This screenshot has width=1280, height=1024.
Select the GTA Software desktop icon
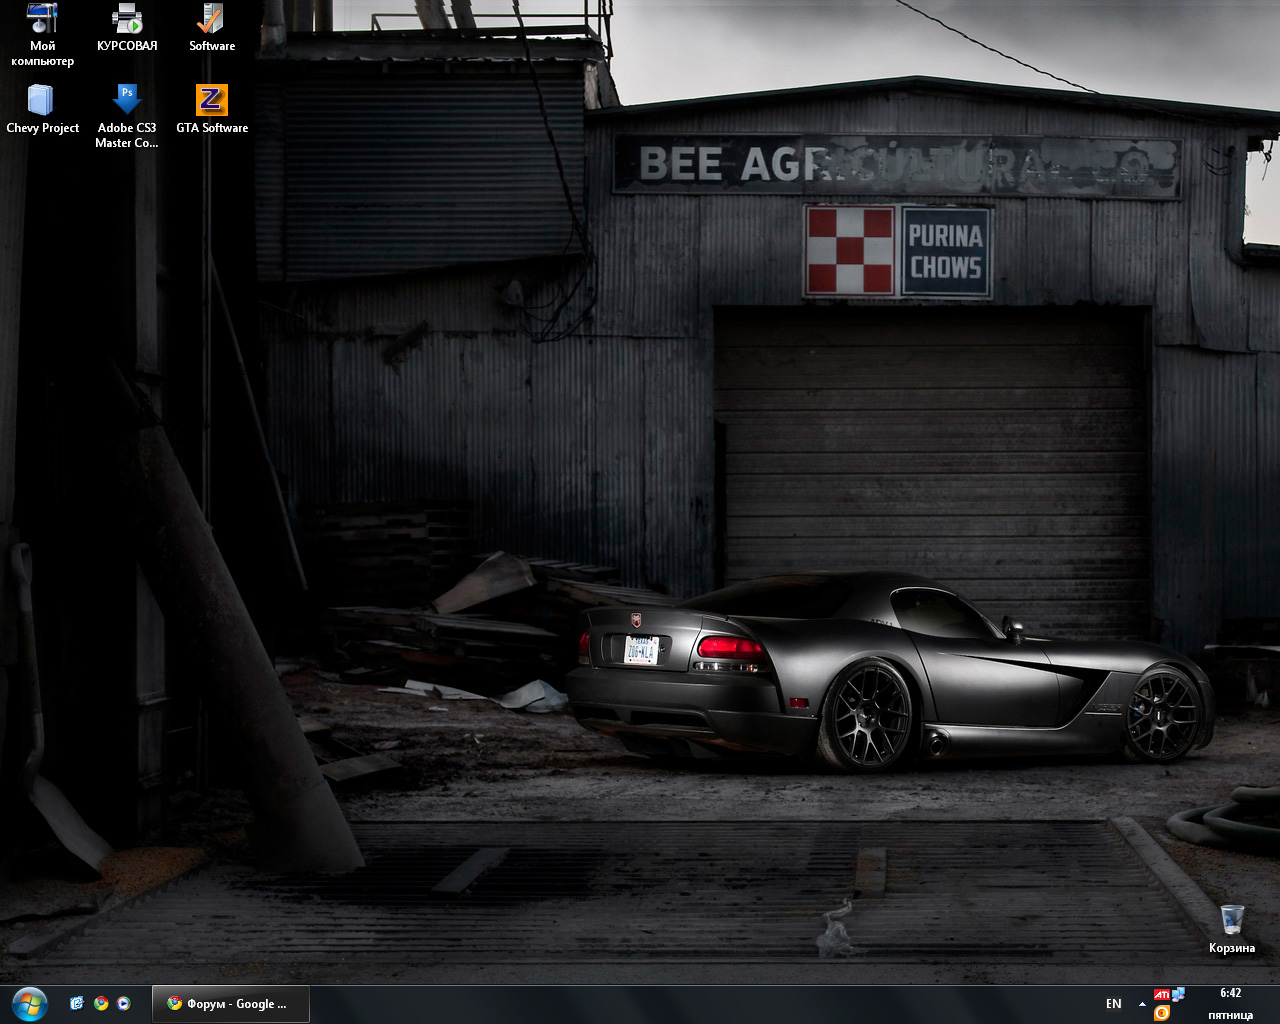coord(212,109)
